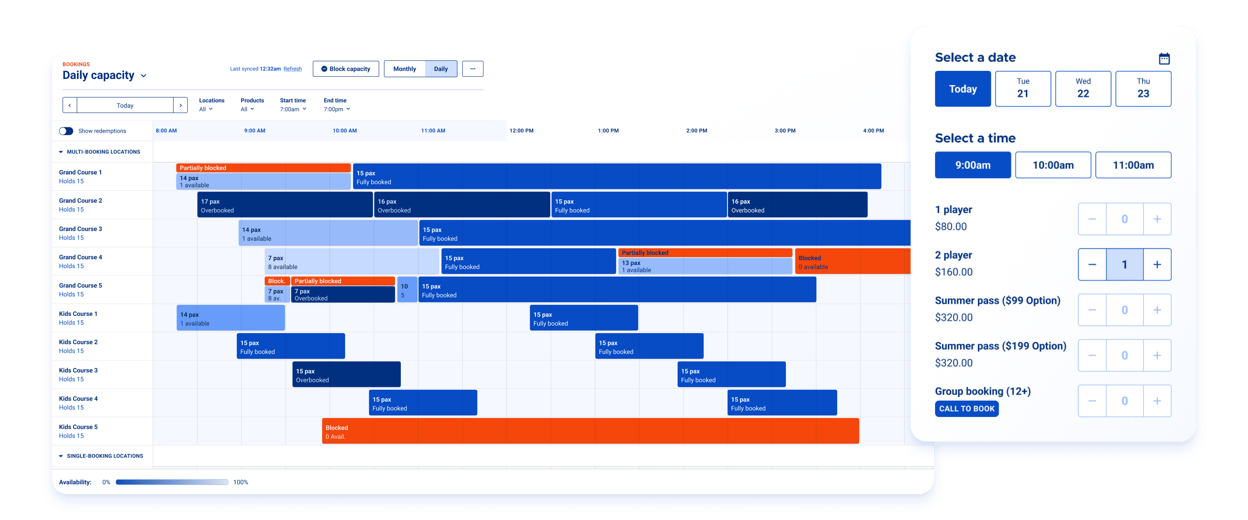This screenshot has width=1248, height=520.
Task: Click the Last synced 12:32am text
Action: (x=255, y=69)
